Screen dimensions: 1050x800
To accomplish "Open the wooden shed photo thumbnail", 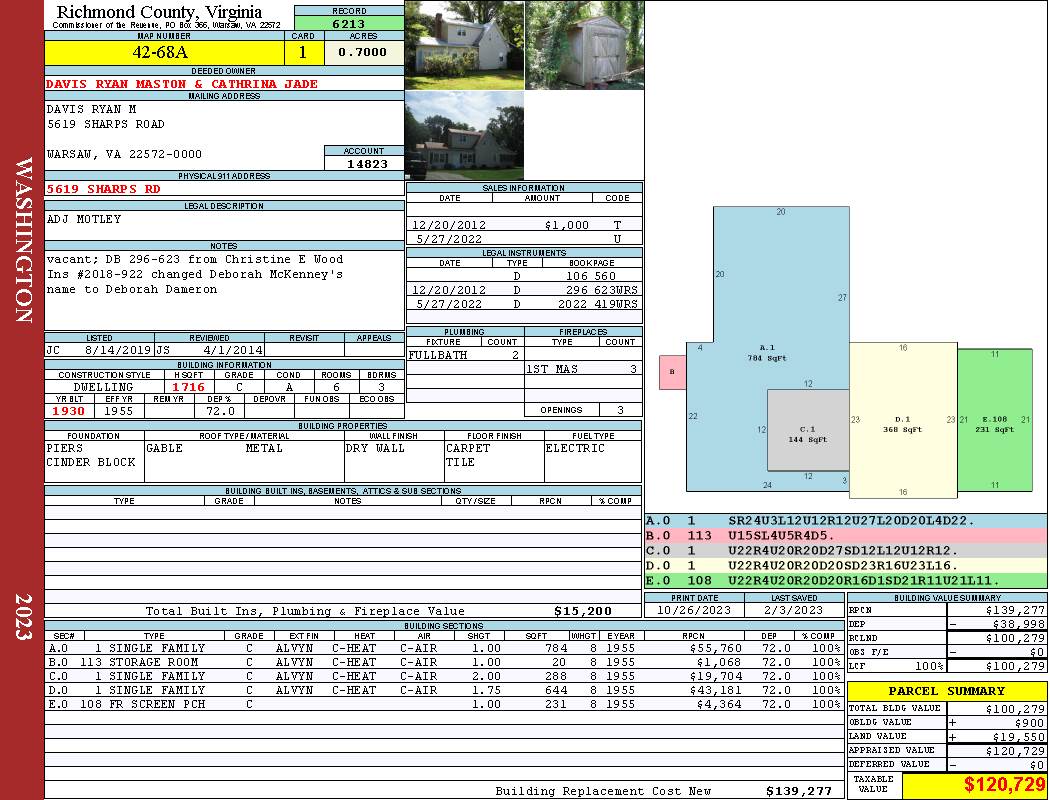I will [x=584, y=45].
